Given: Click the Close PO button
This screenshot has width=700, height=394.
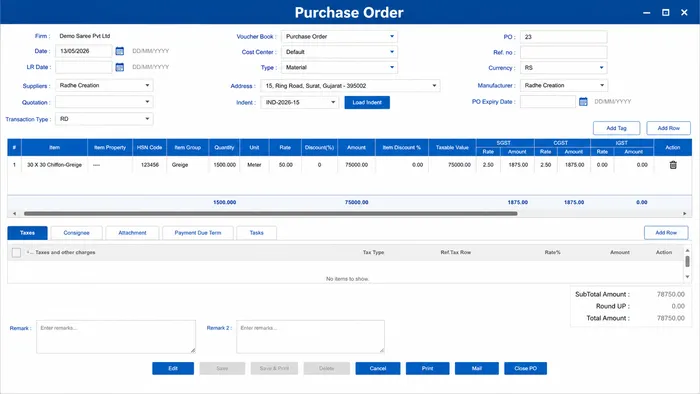Looking at the screenshot, I should (x=525, y=369).
